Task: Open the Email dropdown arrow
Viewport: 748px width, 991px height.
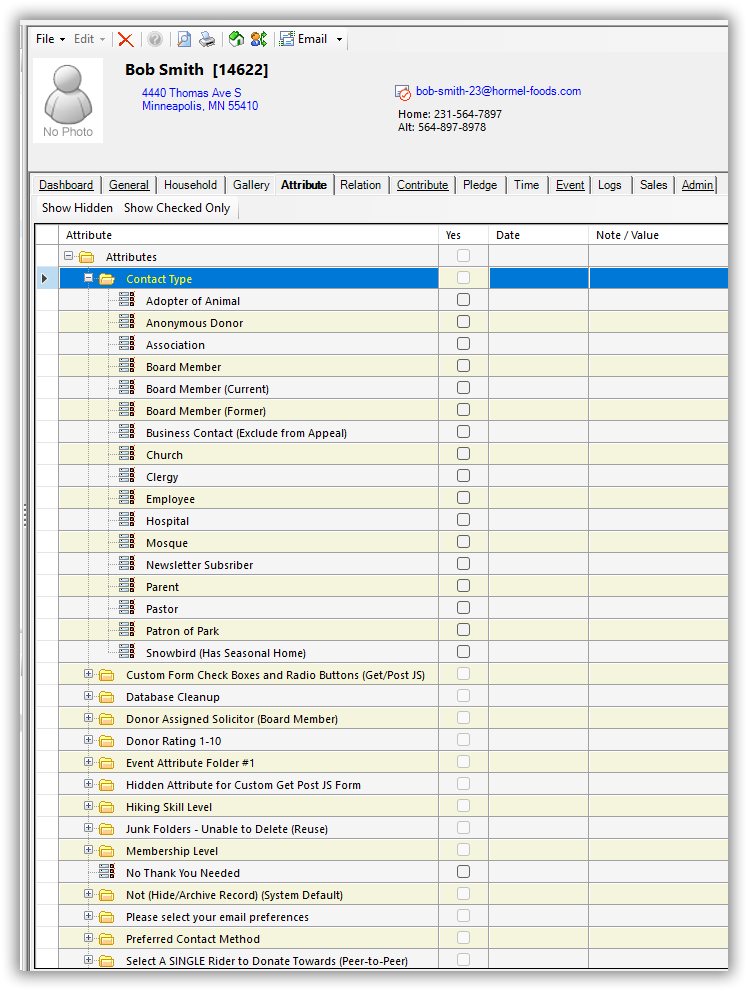Action: click(x=339, y=40)
